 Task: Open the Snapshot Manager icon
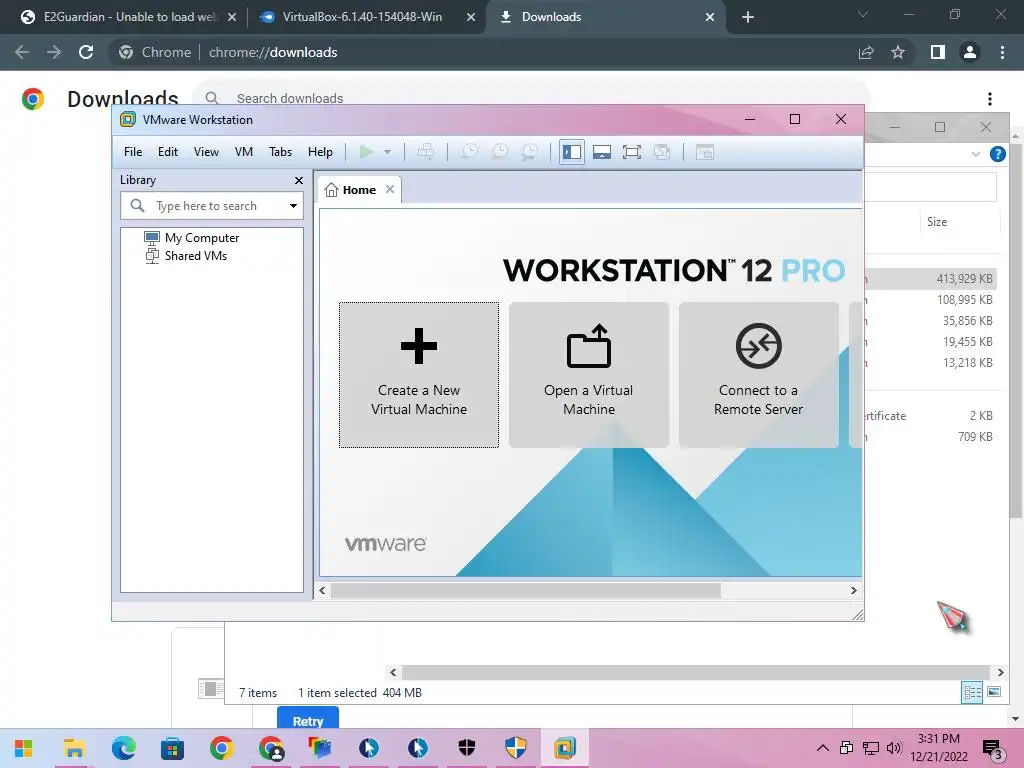click(530, 152)
